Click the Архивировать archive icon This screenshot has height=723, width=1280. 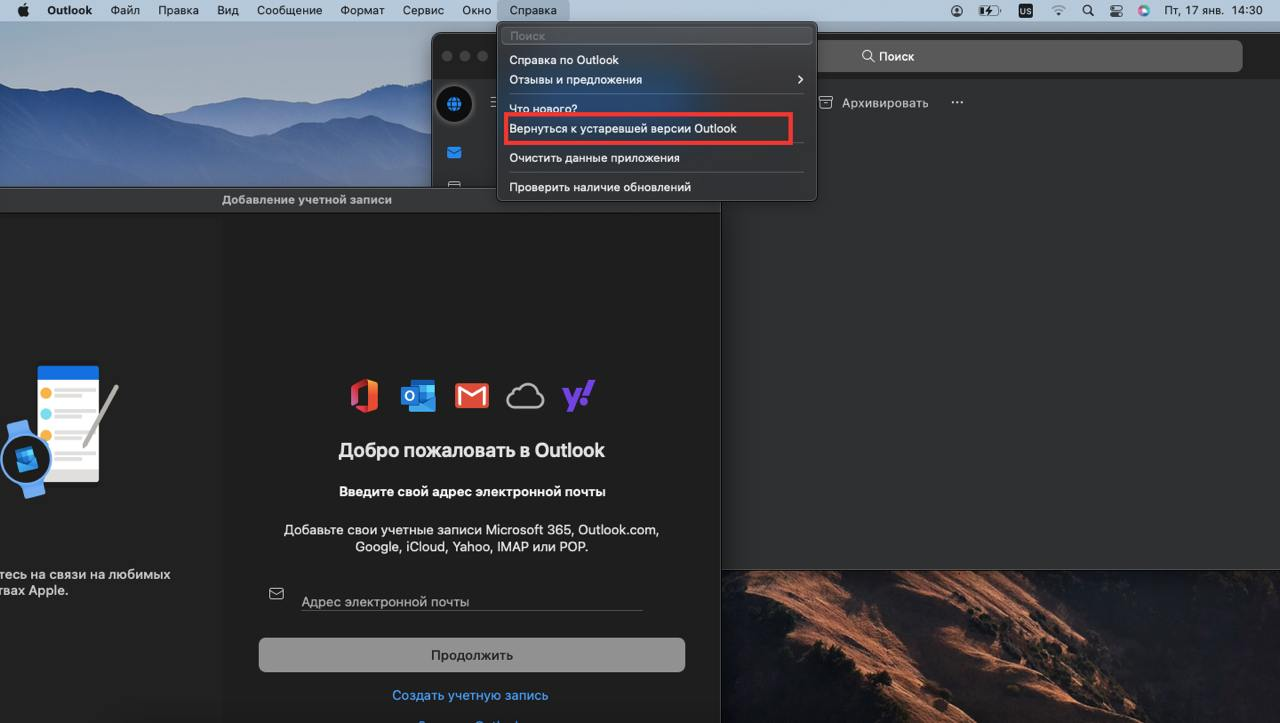826,103
